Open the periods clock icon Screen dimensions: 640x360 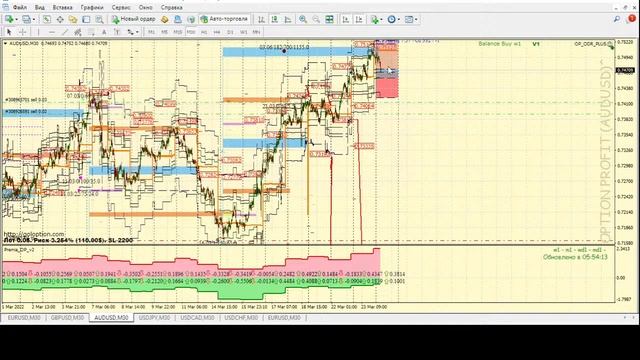pos(391,19)
